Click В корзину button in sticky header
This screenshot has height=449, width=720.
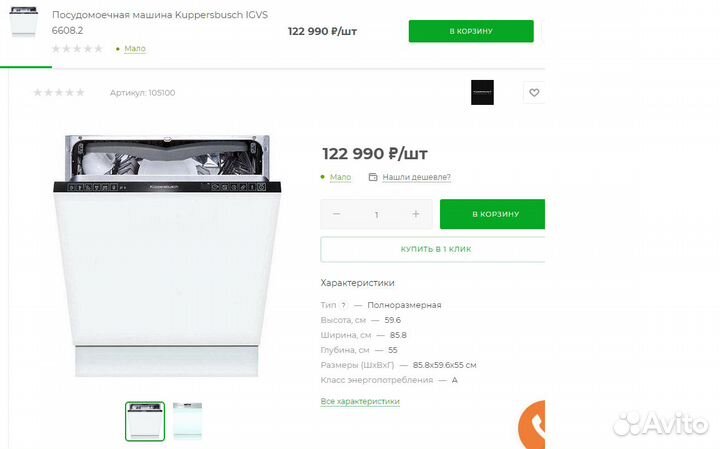(x=471, y=31)
